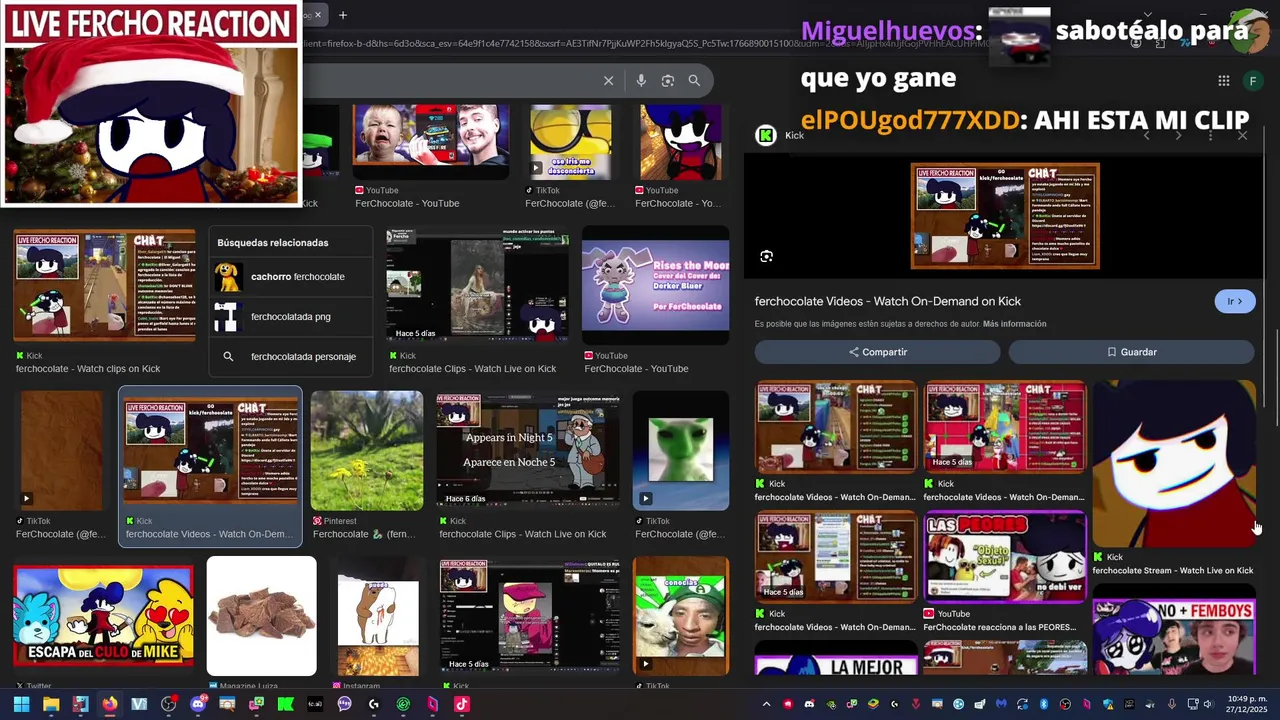Switch to Firefox in the taskbar
The width and height of the screenshot is (1280, 720).
click(109, 704)
